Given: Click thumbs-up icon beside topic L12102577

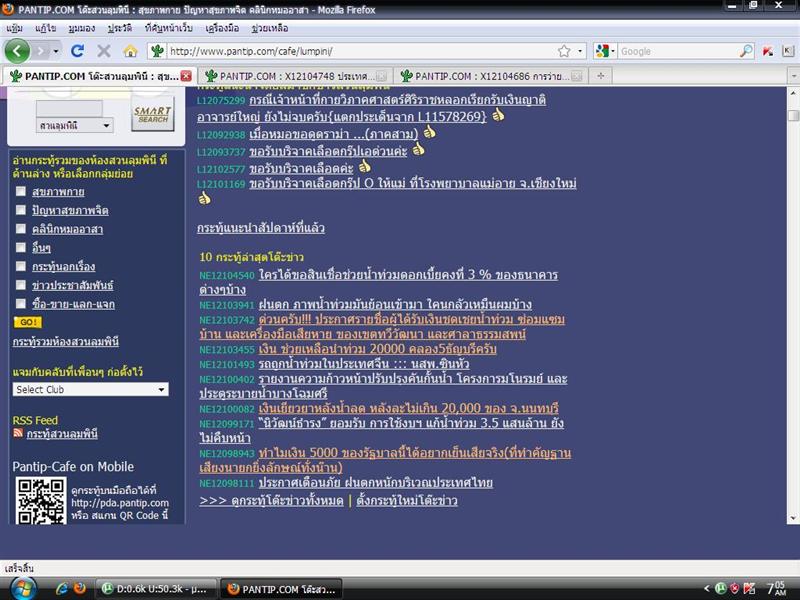Looking at the screenshot, I should click(364, 166).
